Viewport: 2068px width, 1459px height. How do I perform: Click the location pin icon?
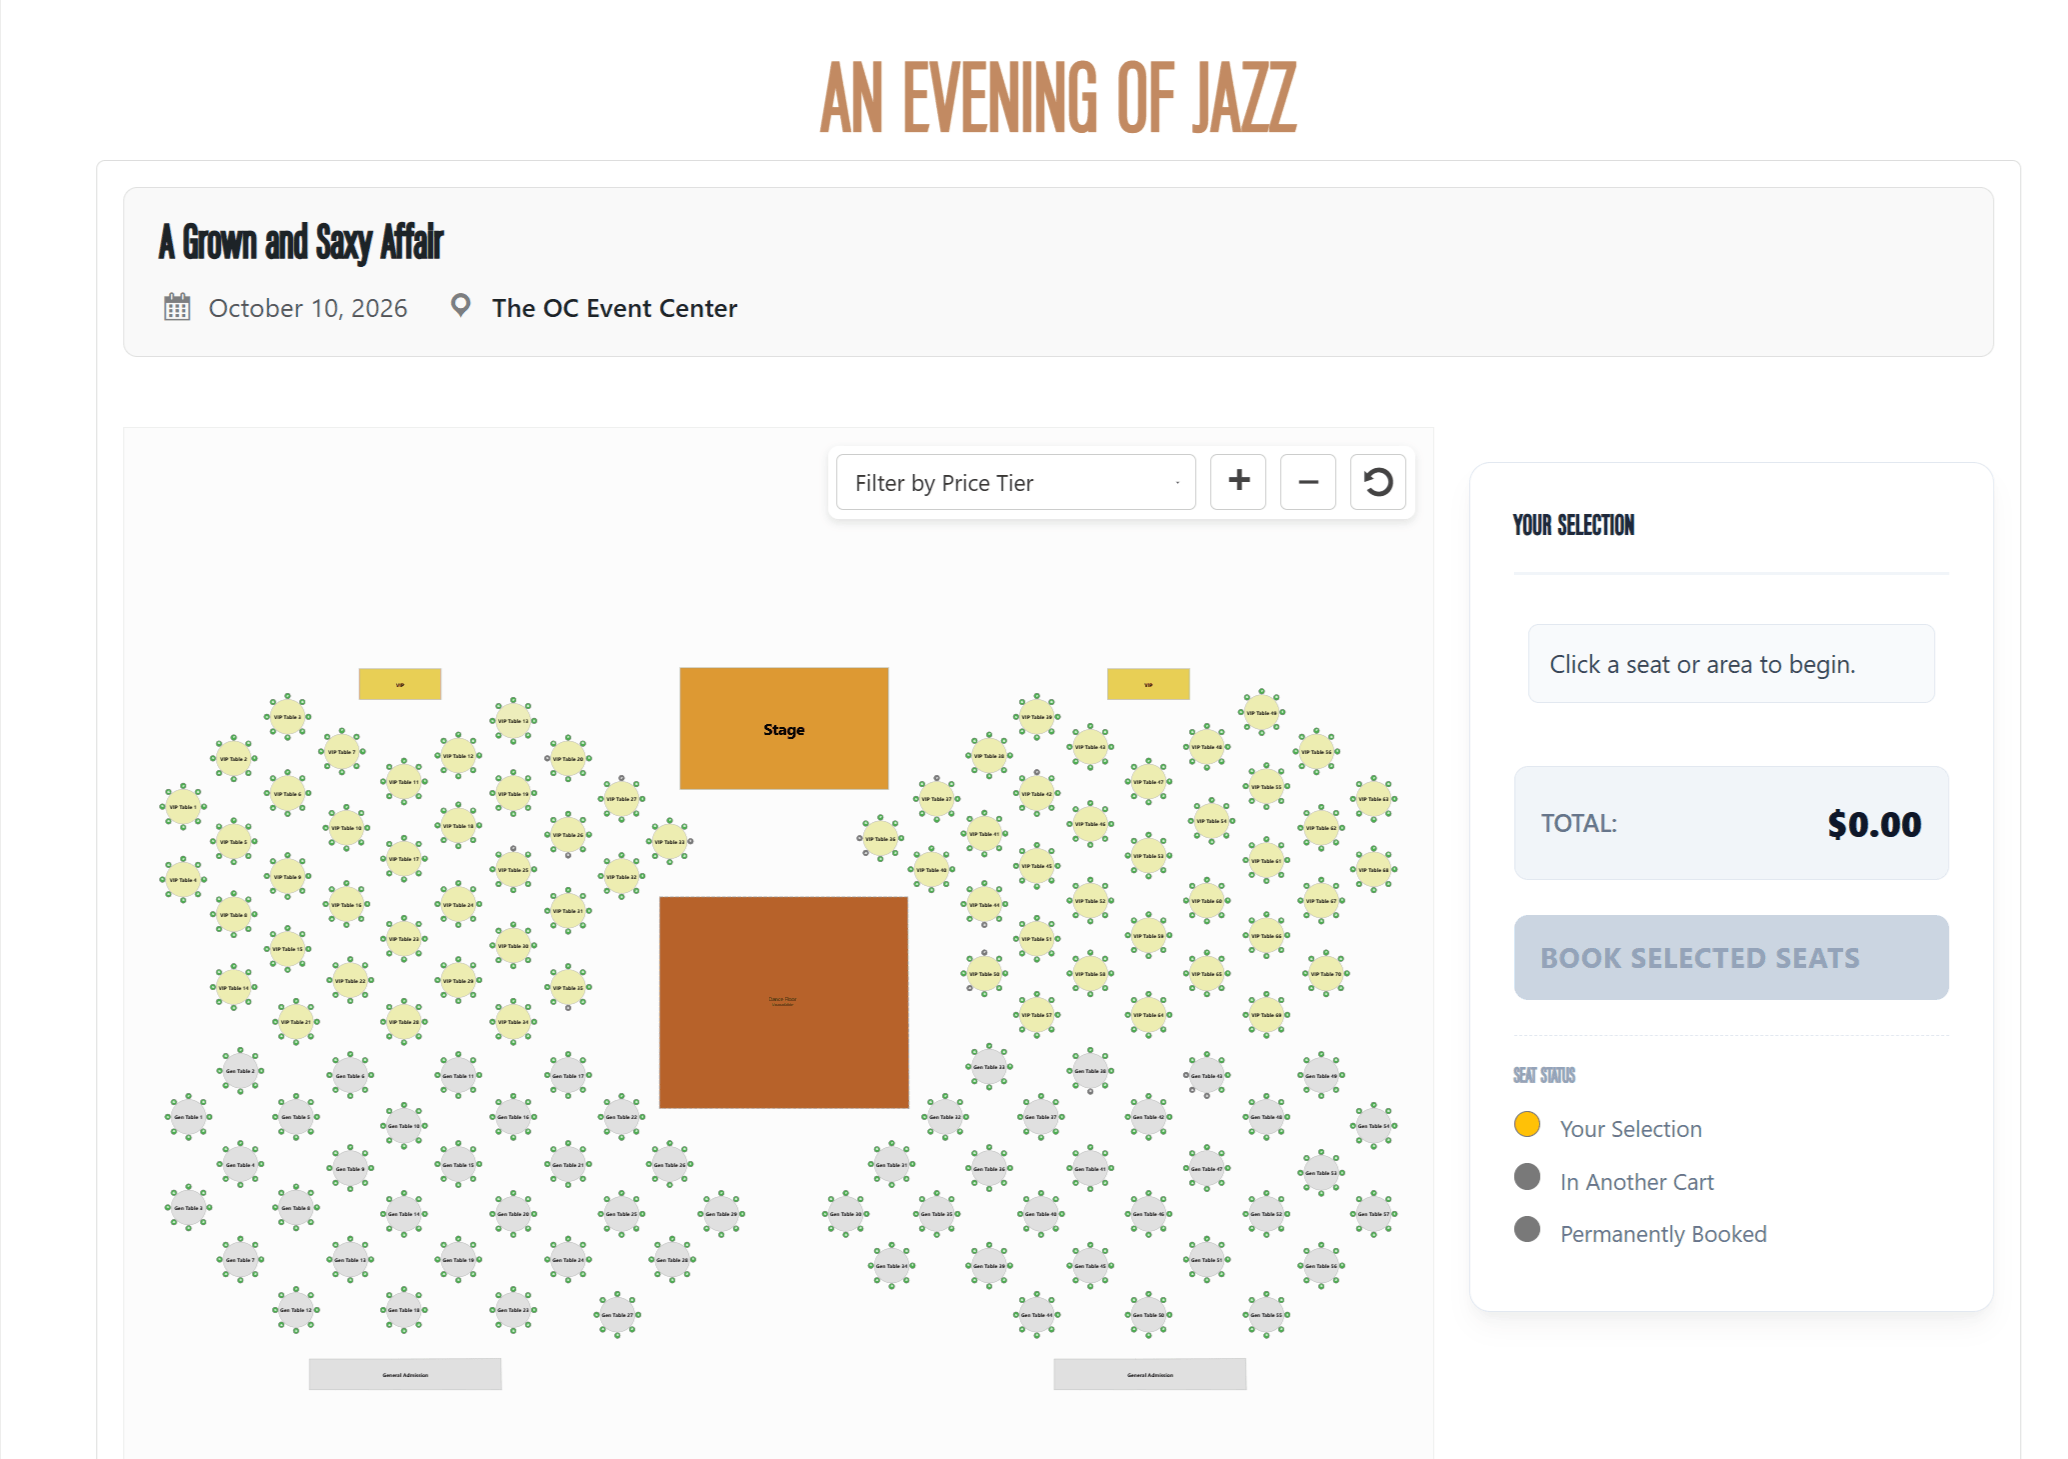coord(460,305)
